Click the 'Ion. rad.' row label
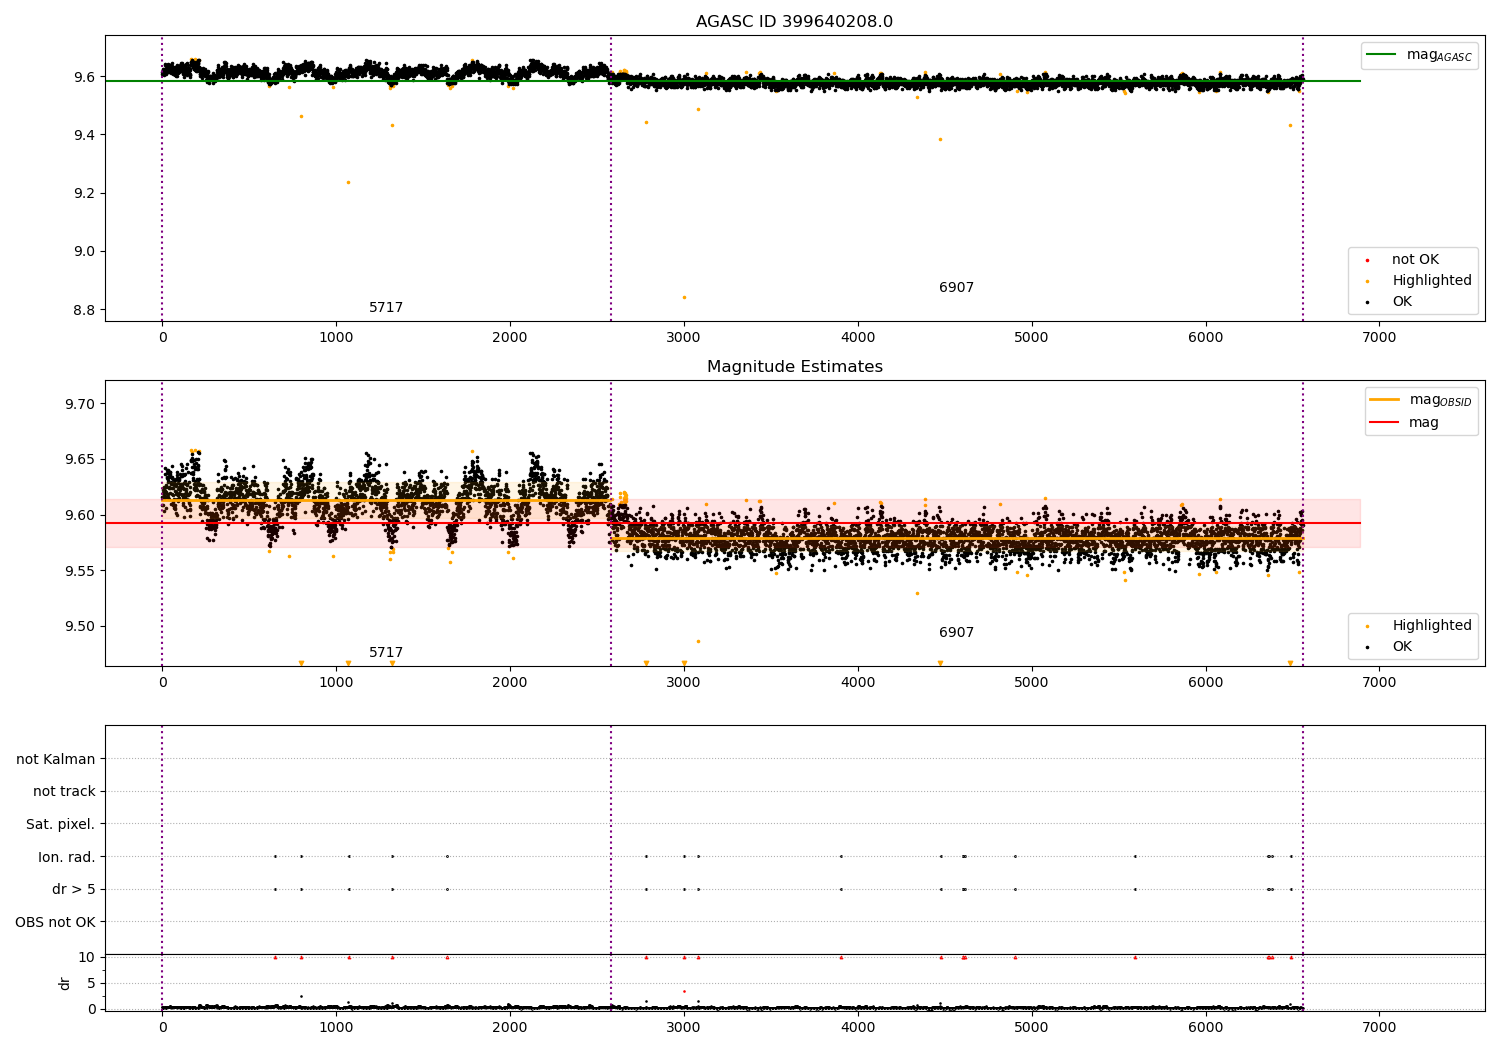This screenshot has width=1500, height=1050. click(x=67, y=857)
